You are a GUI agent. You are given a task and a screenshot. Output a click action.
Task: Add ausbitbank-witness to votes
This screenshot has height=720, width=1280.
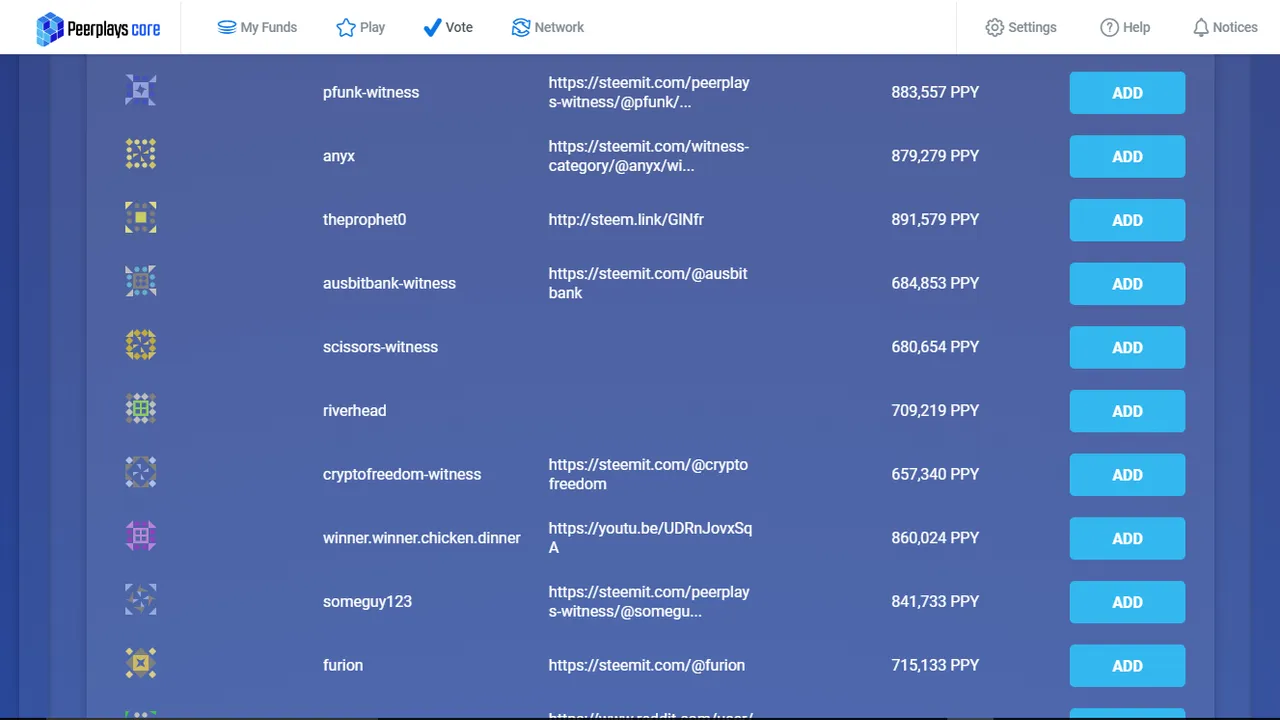point(1127,284)
